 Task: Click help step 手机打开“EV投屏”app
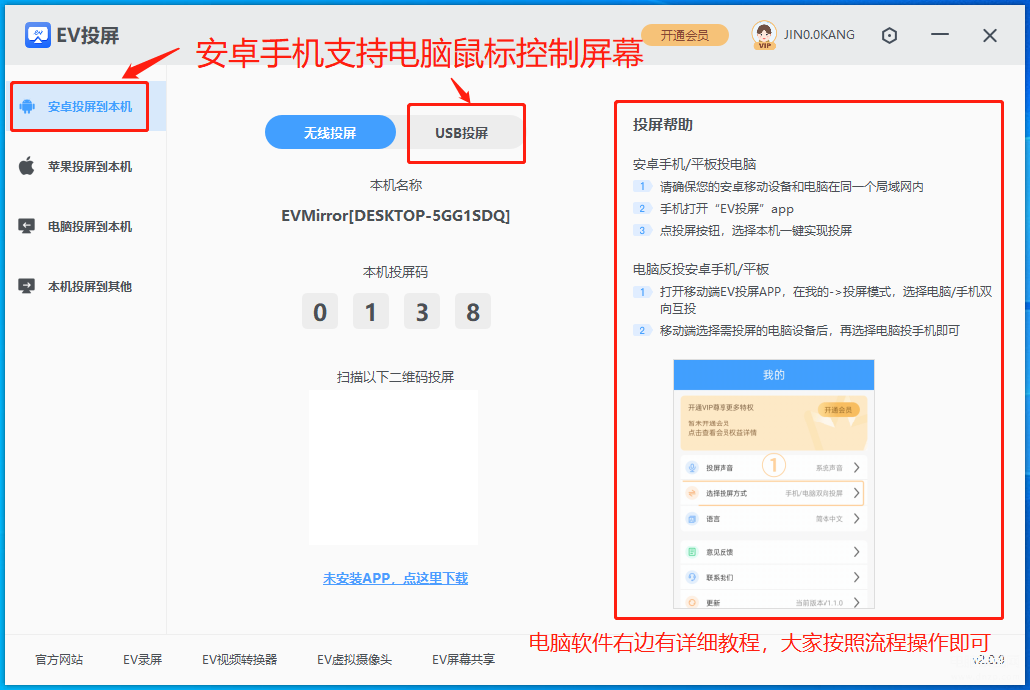(x=727, y=209)
